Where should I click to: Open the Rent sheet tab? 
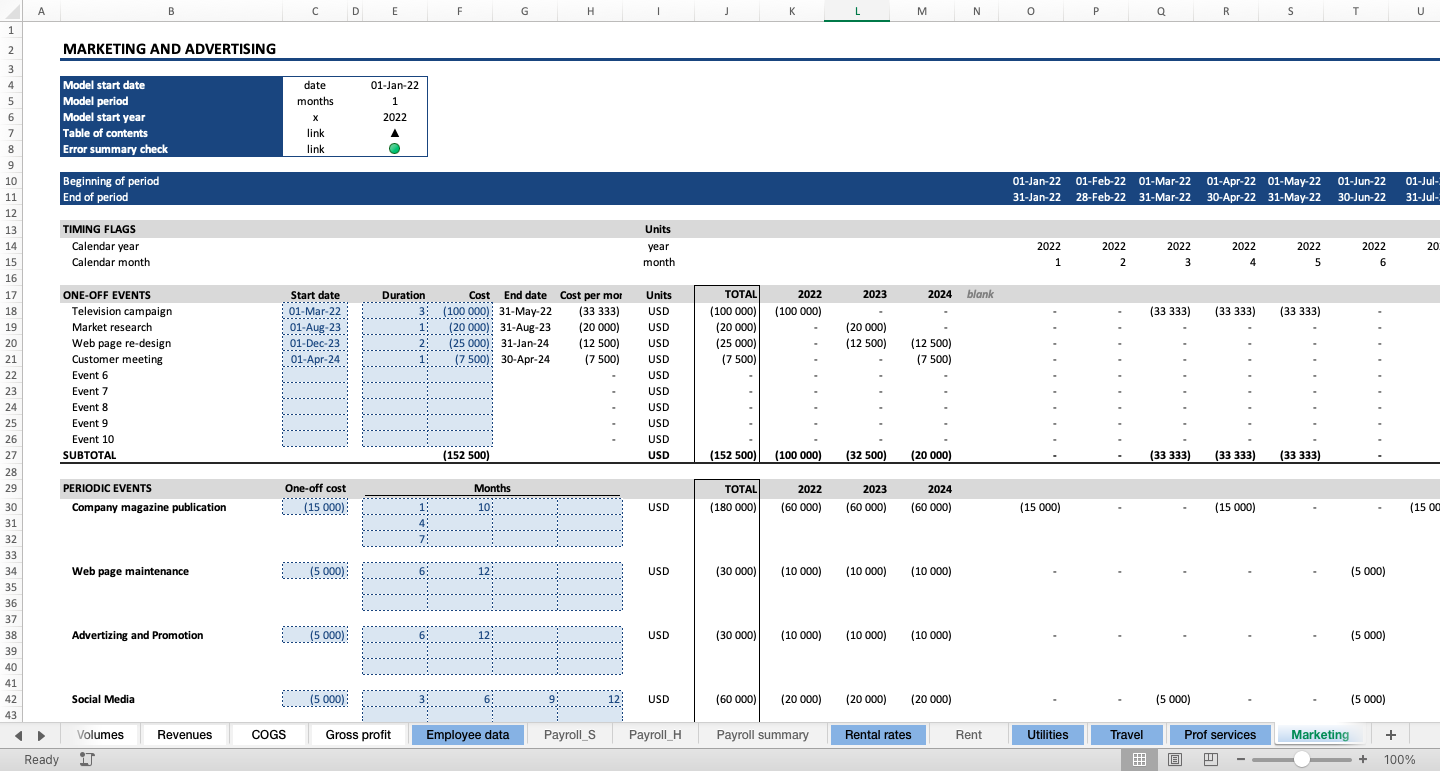click(x=968, y=735)
